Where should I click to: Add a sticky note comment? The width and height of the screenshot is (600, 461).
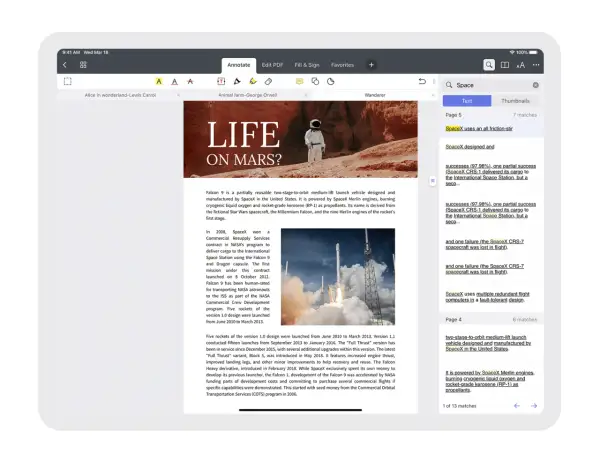(299, 81)
